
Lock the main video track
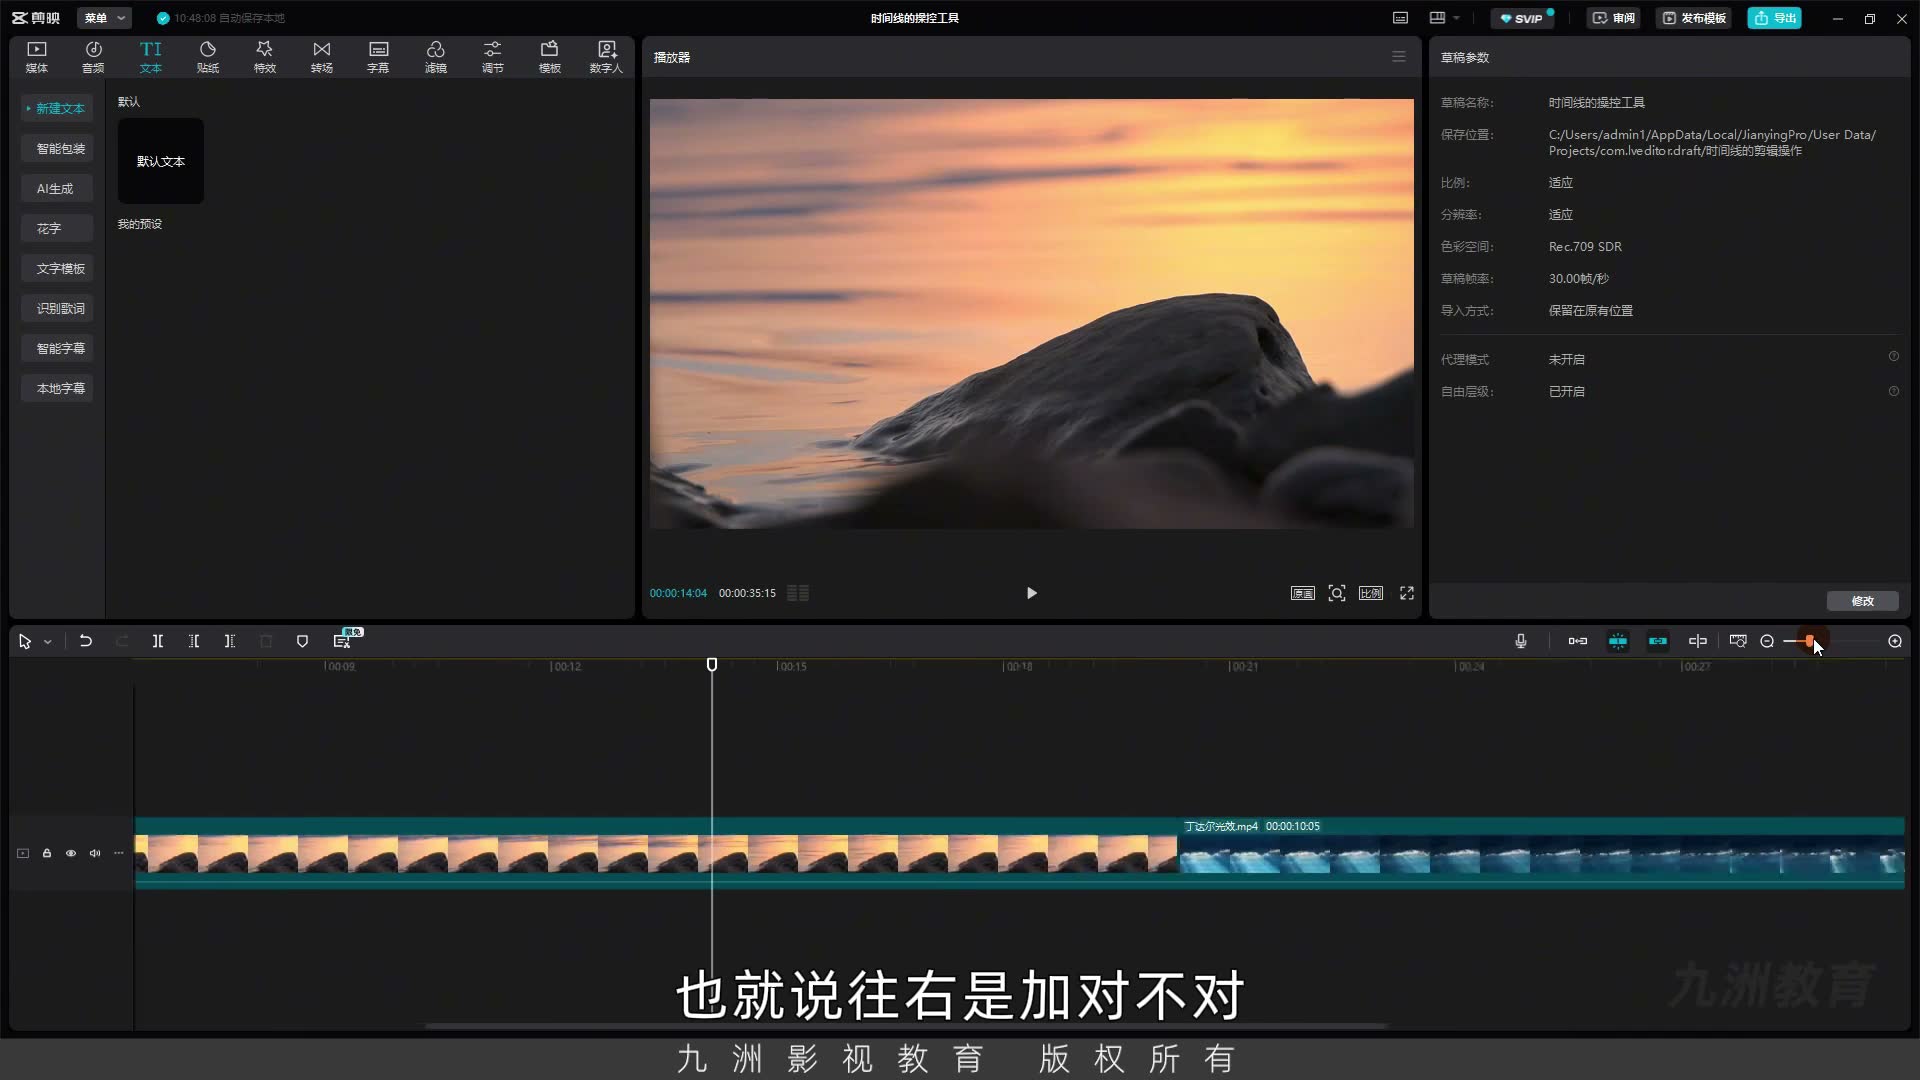(x=47, y=853)
